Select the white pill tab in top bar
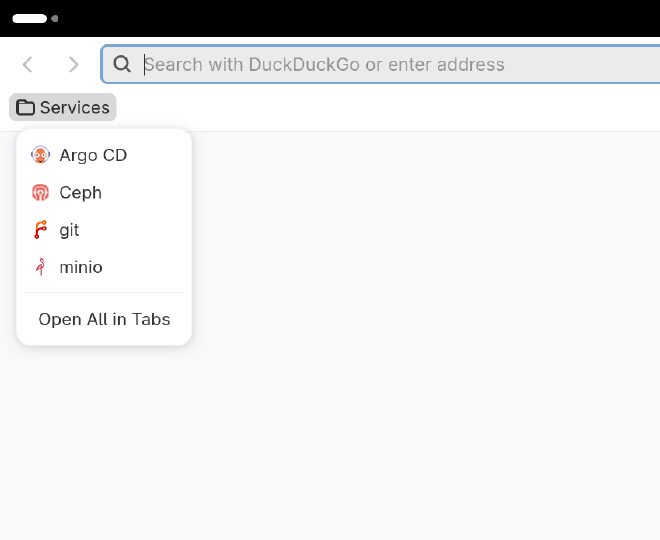Viewport: 660px width, 540px height. click(29, 19)
